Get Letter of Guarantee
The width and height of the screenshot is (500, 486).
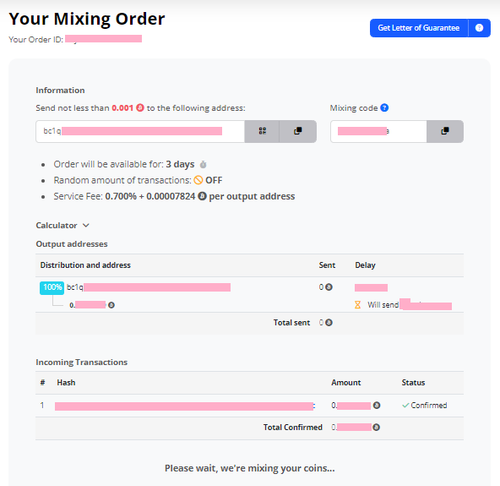[x=419, y=28]
